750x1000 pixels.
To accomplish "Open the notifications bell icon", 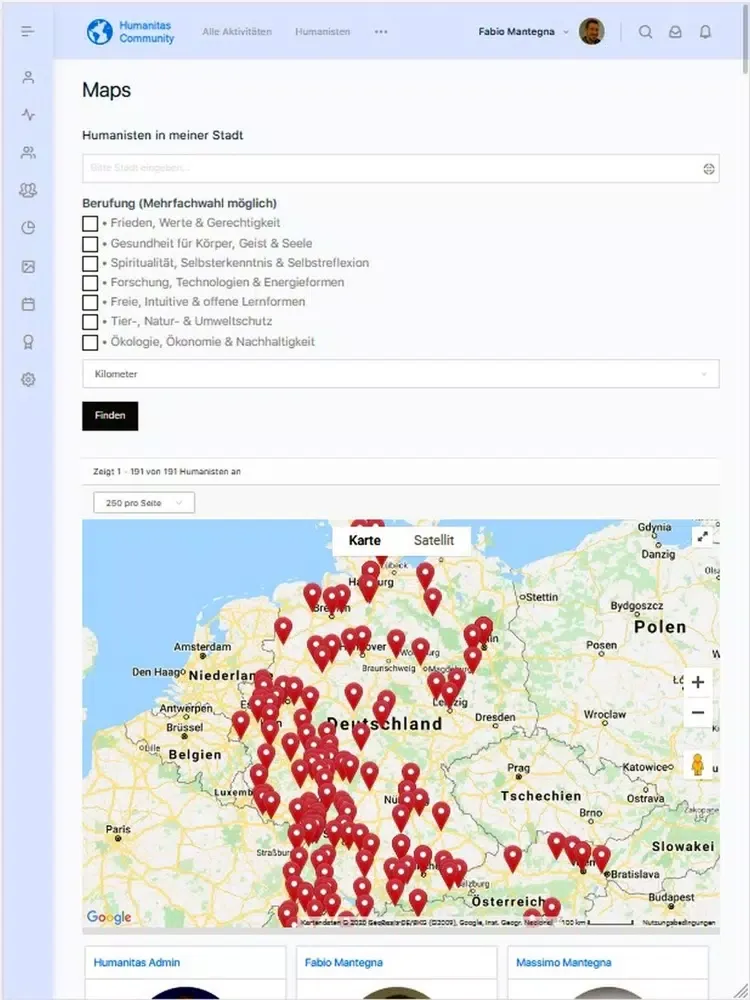I will coord(705,32).
